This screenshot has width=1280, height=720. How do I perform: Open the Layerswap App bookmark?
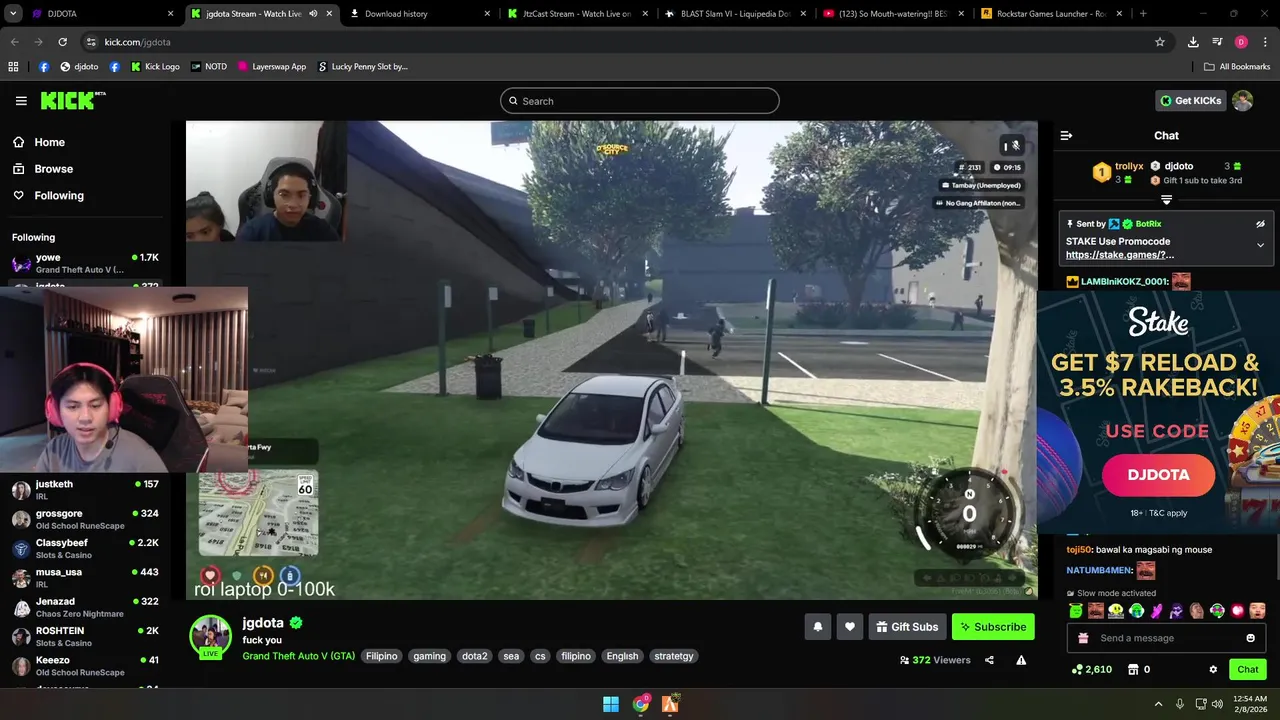271,67
